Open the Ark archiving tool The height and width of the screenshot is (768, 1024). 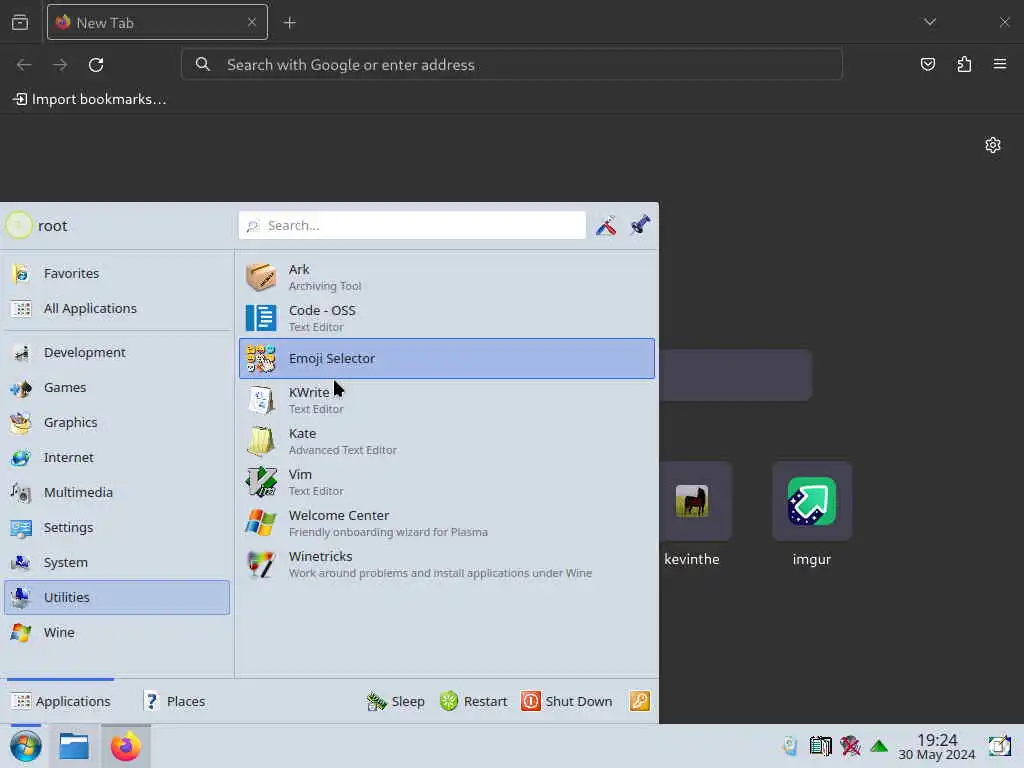coord(447,277)
